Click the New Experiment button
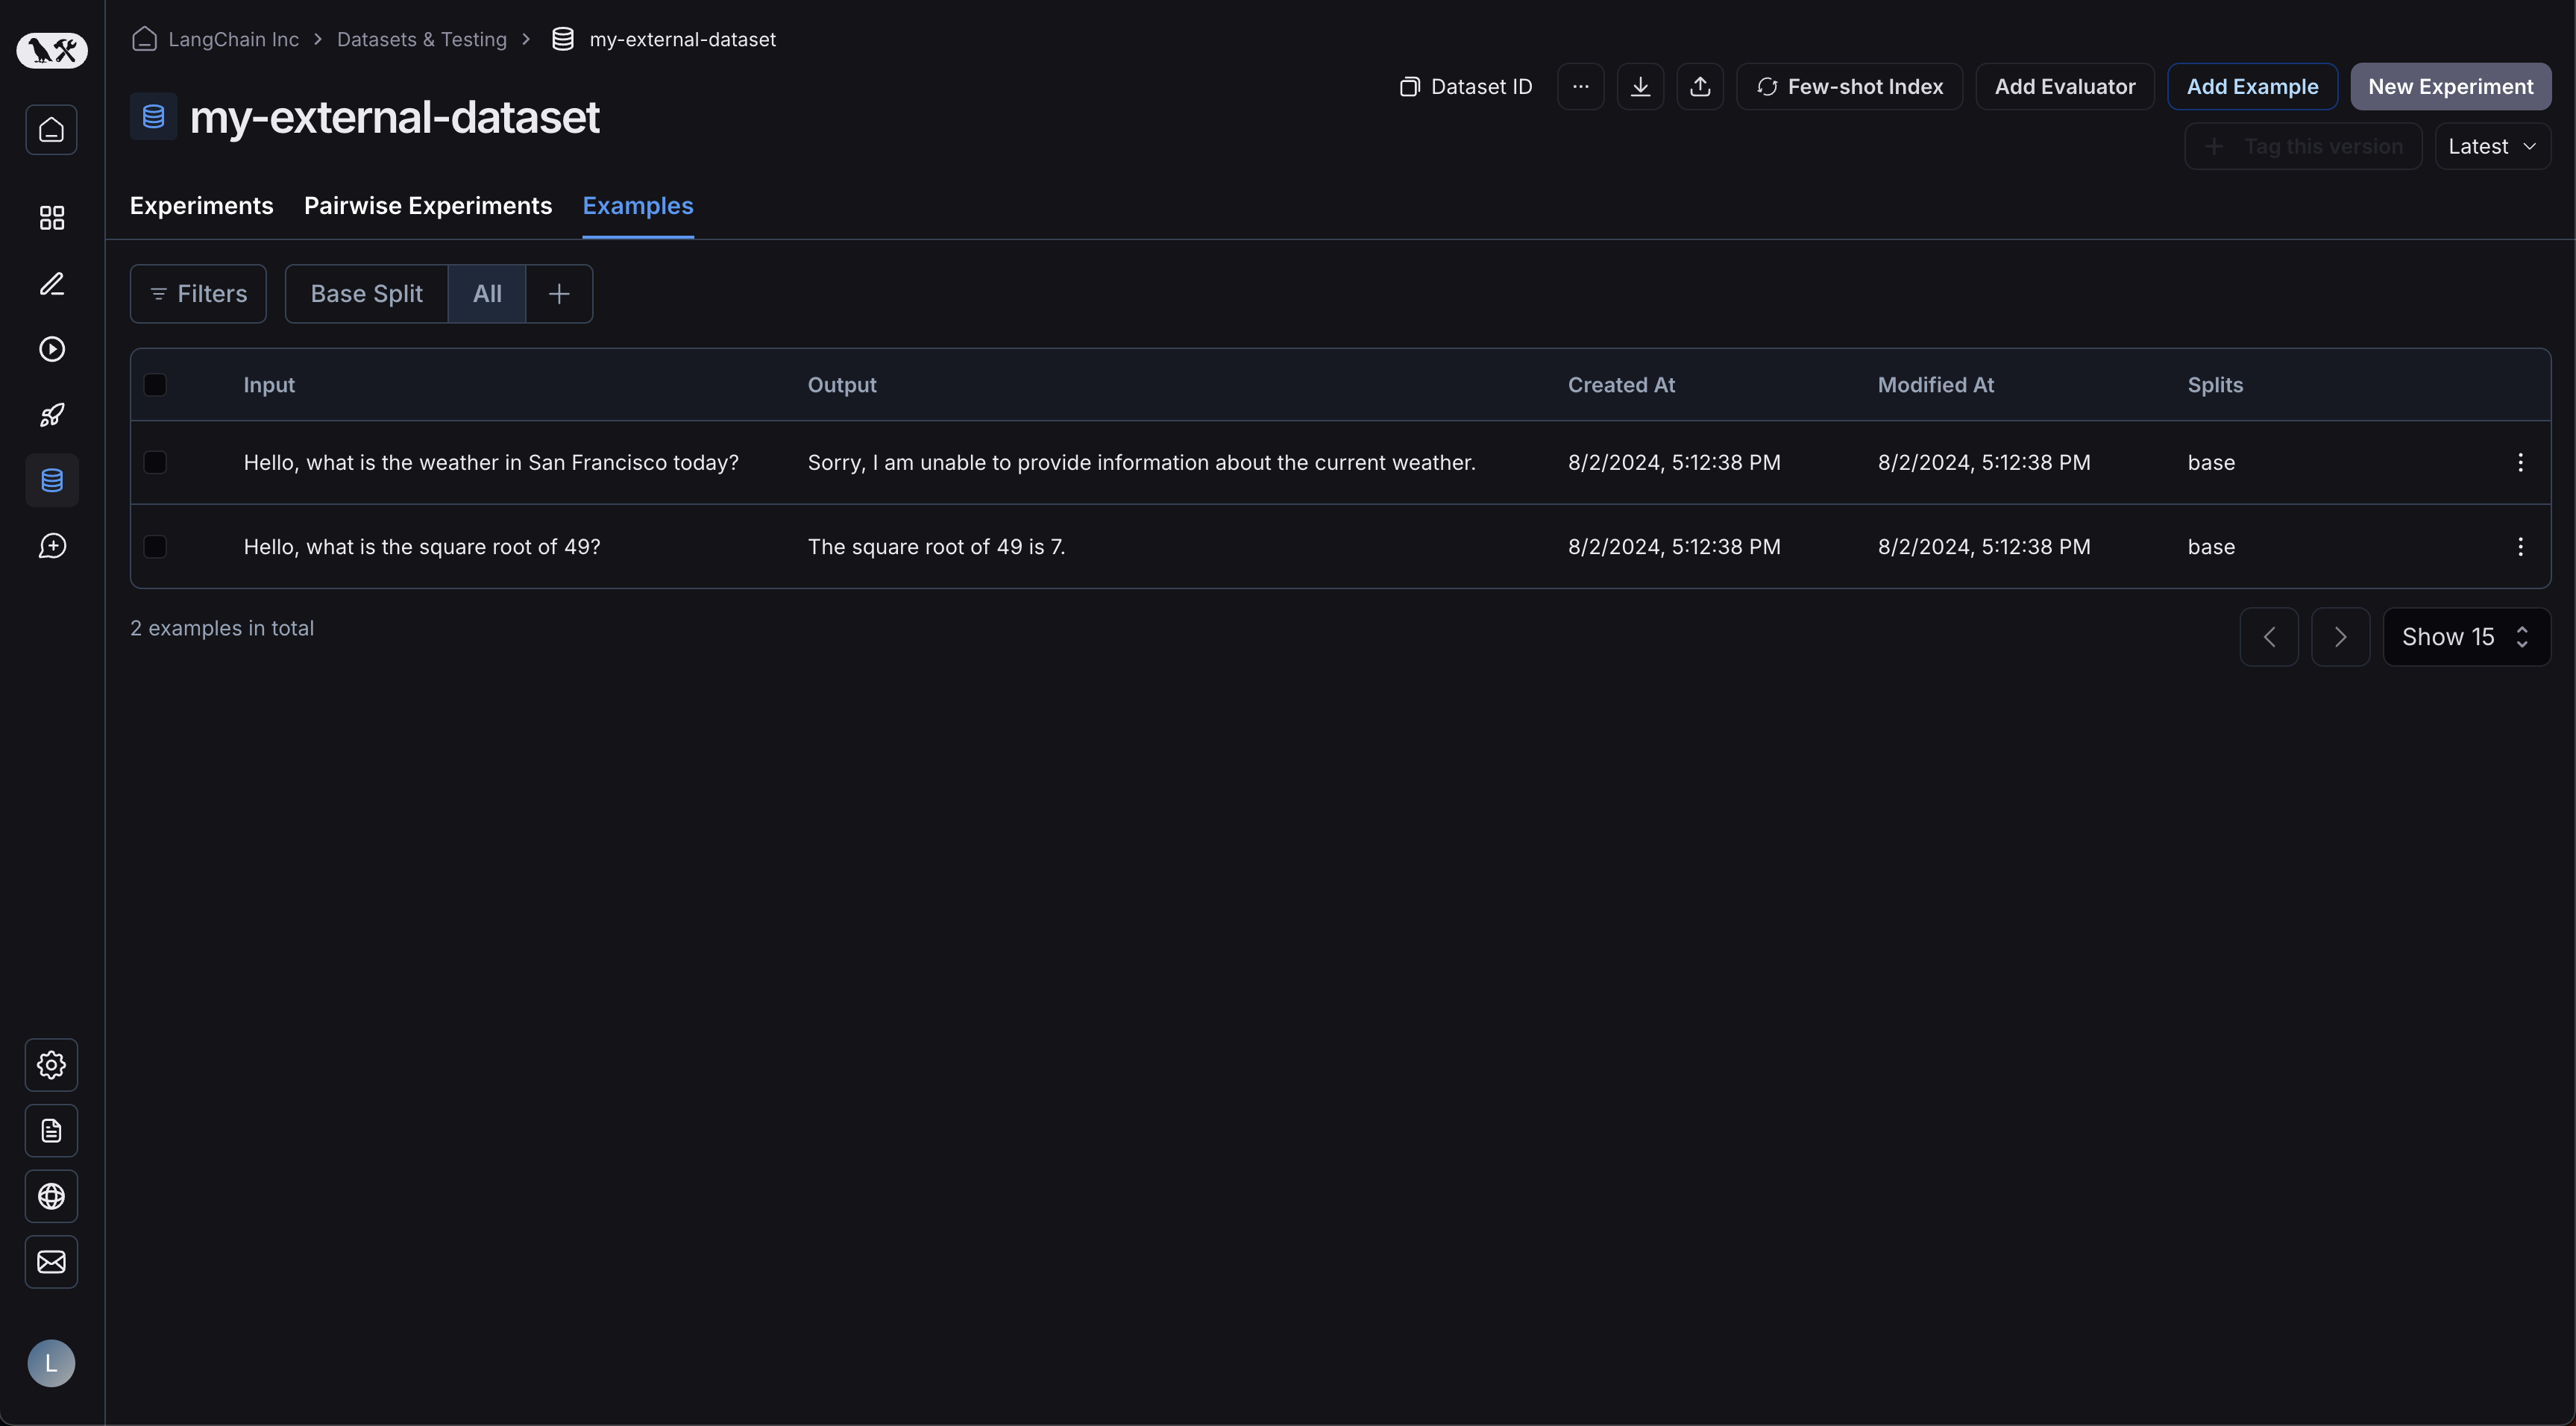The width and height of the screenshot is (2576, 1426). 2450,87
